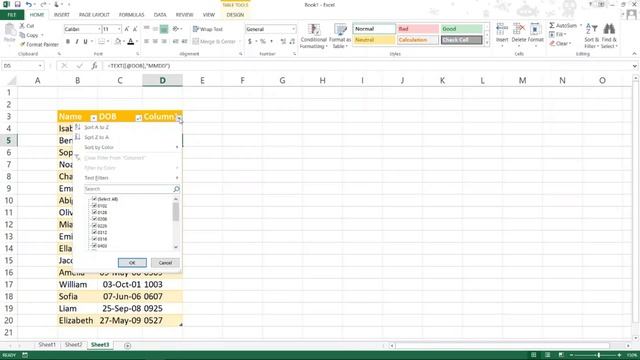Click the Format Painter tool
Viewport: 640px width, 360px height.
tap(39, 44)
